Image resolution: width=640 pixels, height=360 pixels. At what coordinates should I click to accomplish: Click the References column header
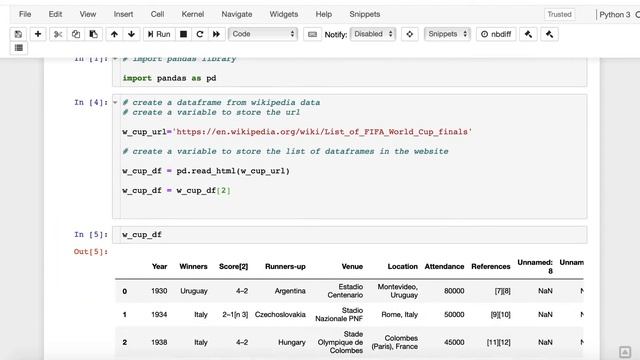point(491,267)
